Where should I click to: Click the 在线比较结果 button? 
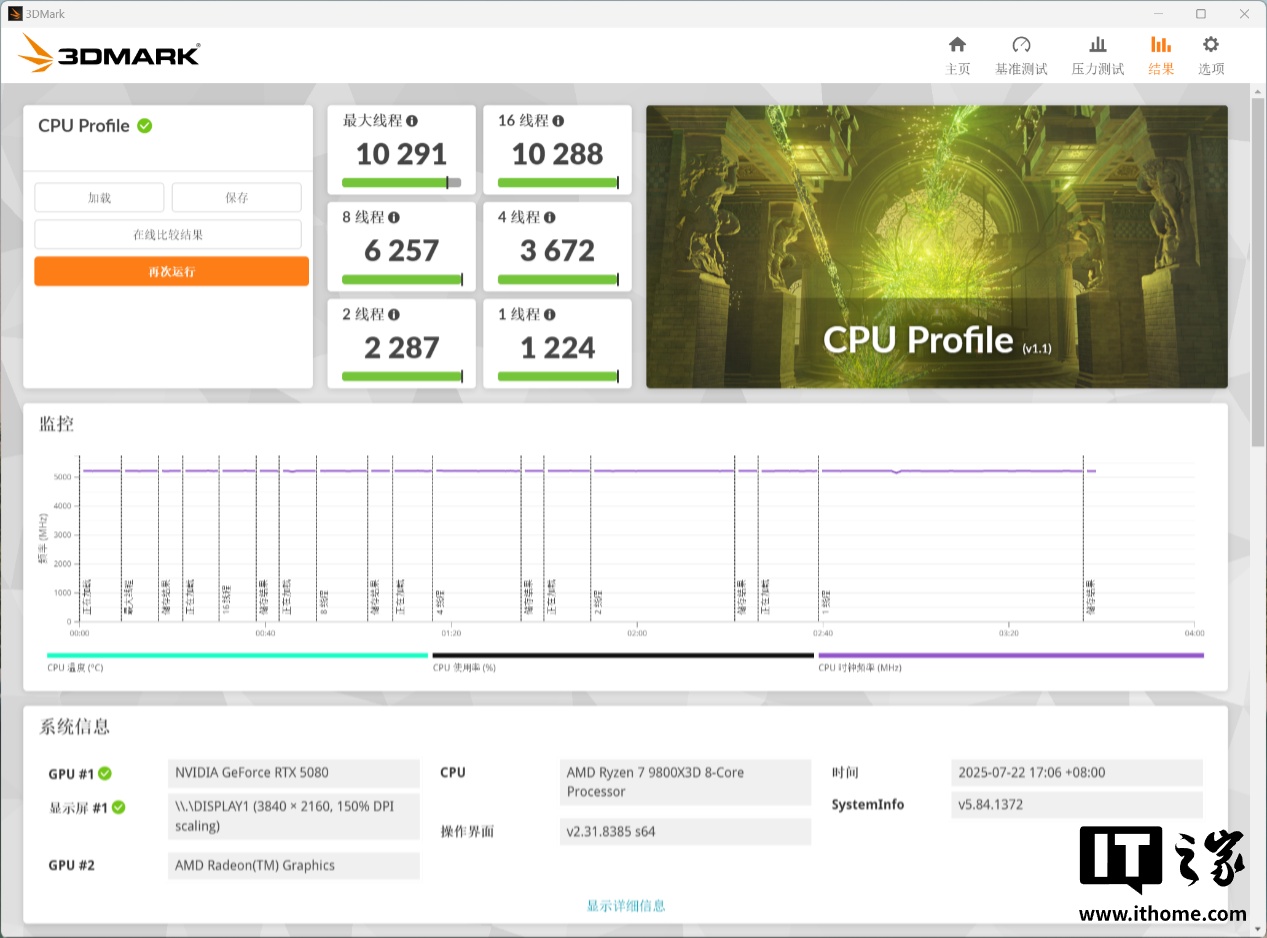tap(168, 235)
